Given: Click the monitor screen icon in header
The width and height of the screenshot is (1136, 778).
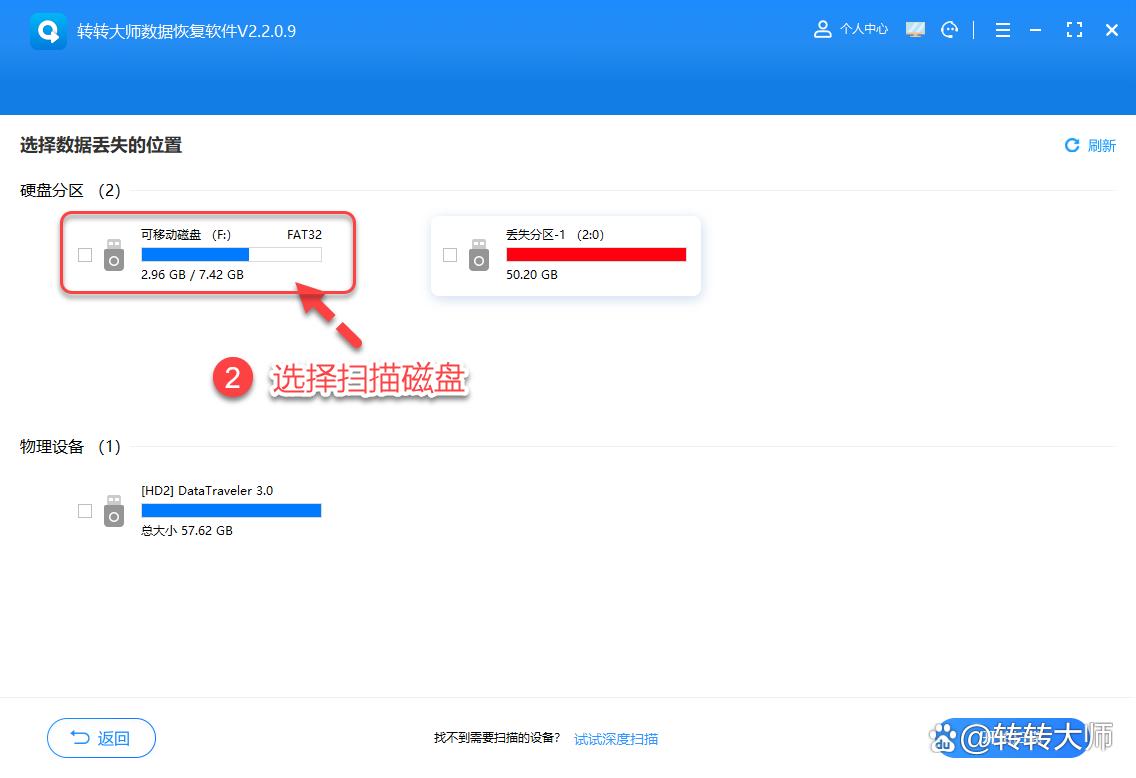Looking at the screenshot, I should tap(915, 30).
